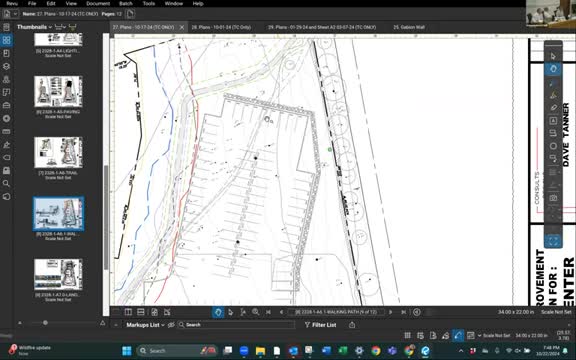The height and width of the screenshot is (360, 576).
Task: Choose the Pen markup tool in floating toolbar
Action: (553, 83)
